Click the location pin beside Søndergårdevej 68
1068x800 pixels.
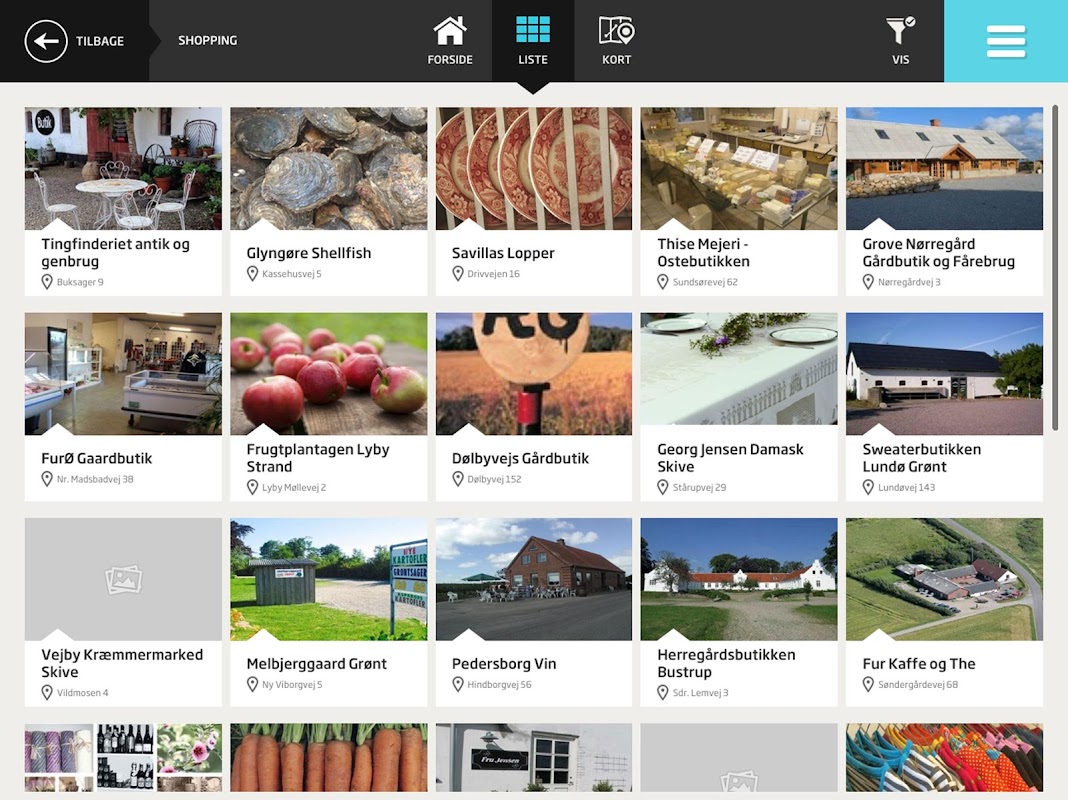pyautogui.click(x=868, y=684)
